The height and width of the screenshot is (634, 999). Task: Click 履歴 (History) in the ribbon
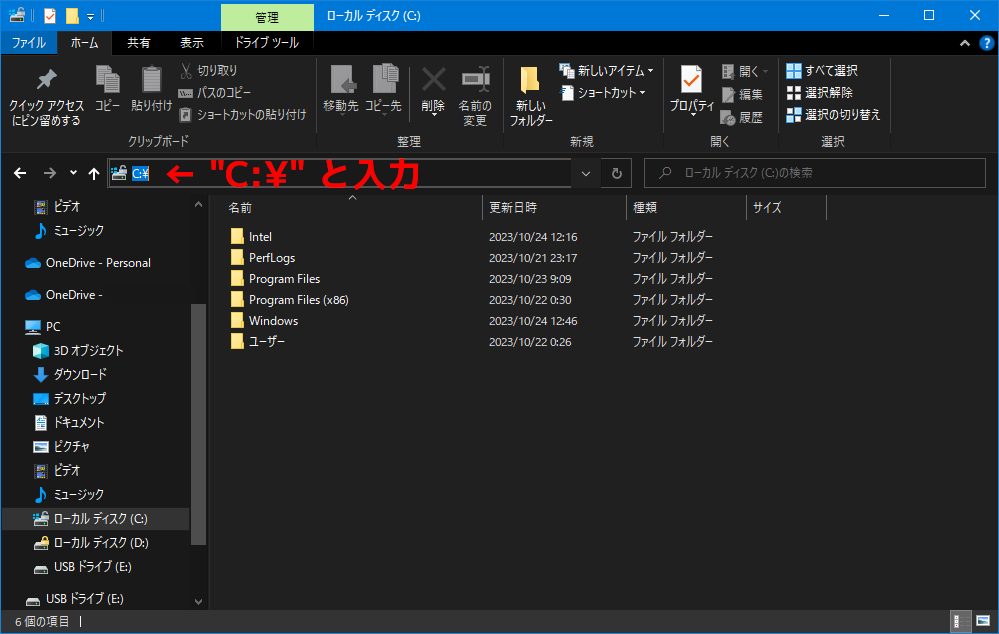742,117
